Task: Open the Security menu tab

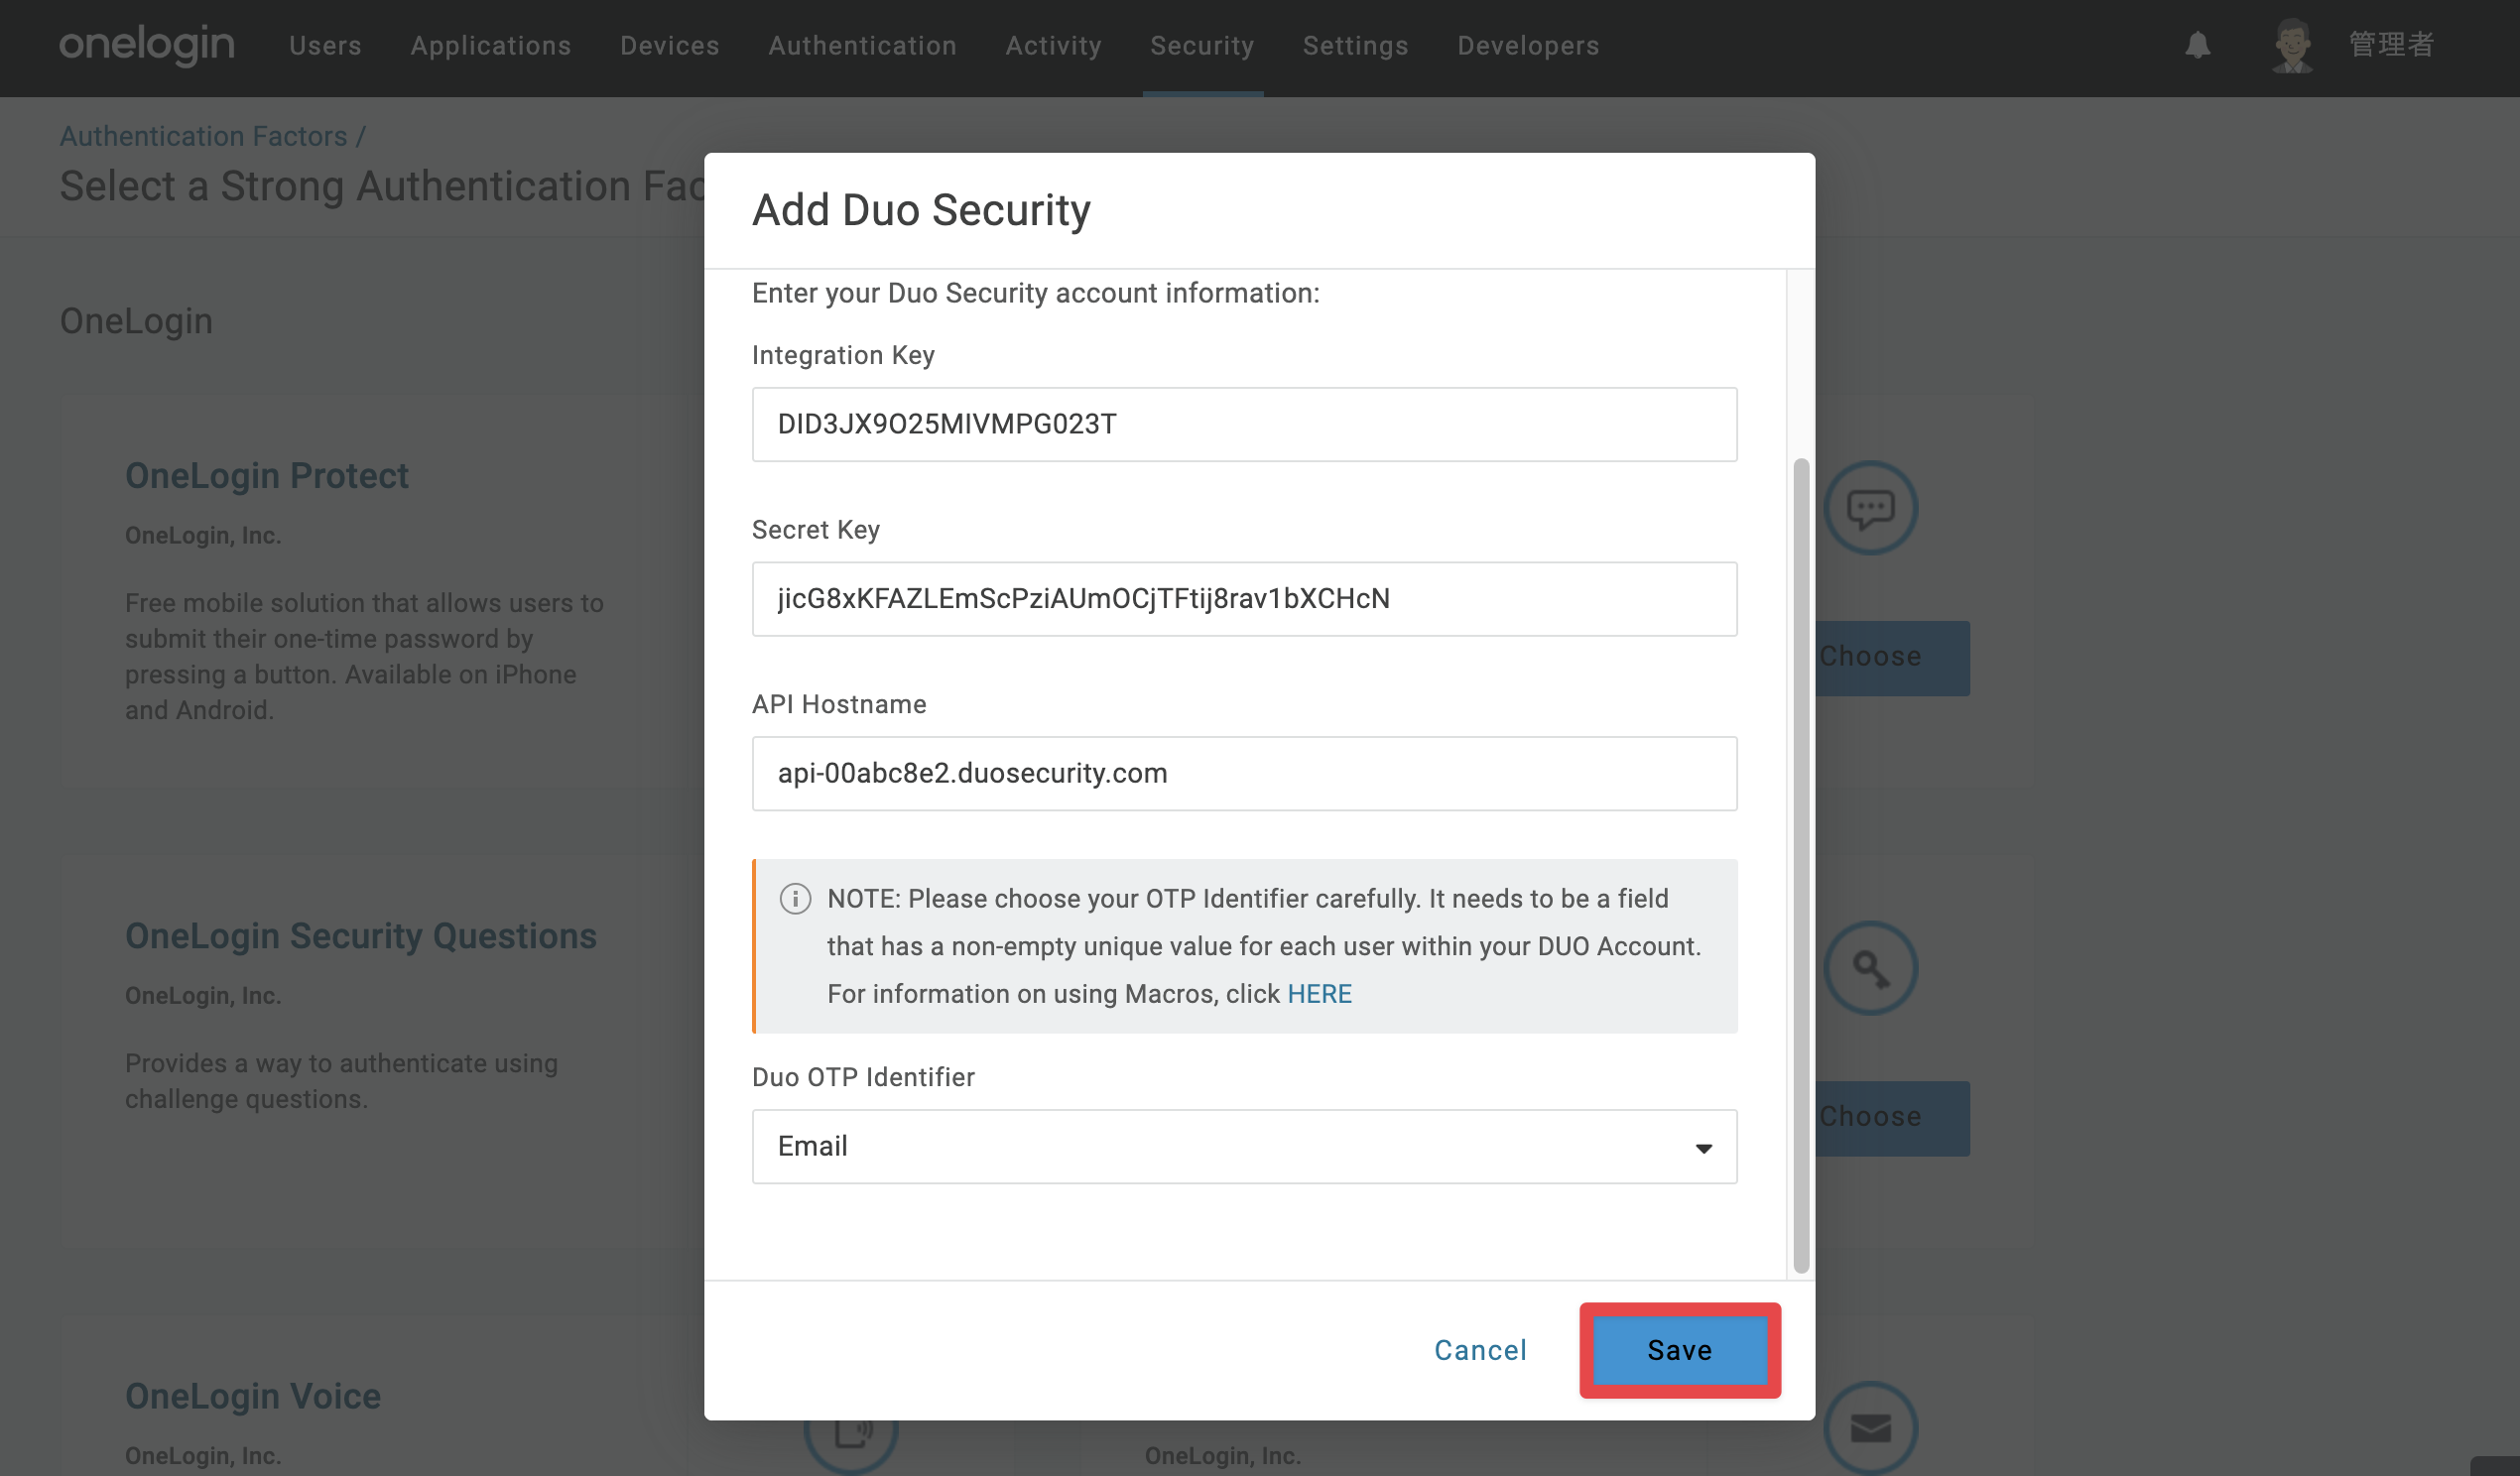Action: pyautogui.click(x=1202, y=46)
